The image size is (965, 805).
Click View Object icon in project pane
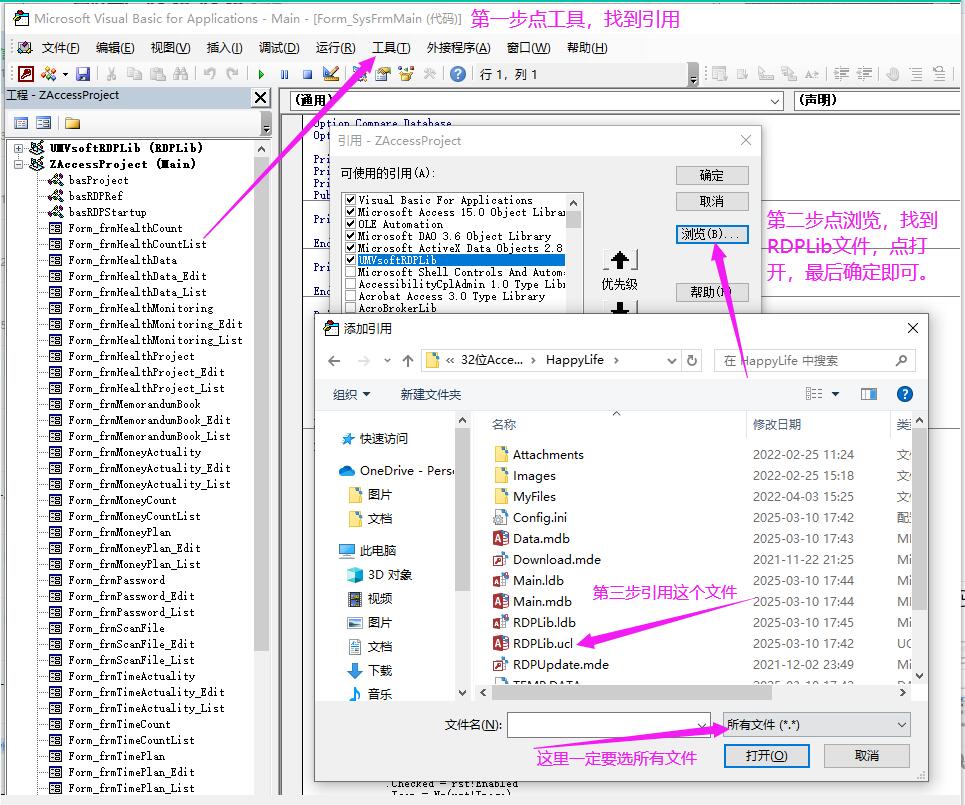[43, 123]
